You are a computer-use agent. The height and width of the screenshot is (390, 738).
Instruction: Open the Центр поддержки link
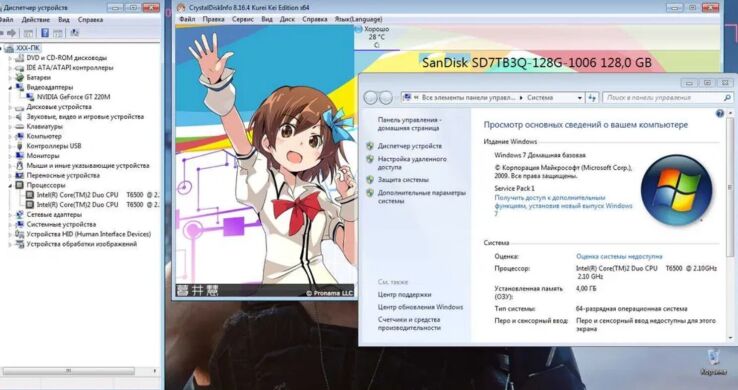click(404, 294)
